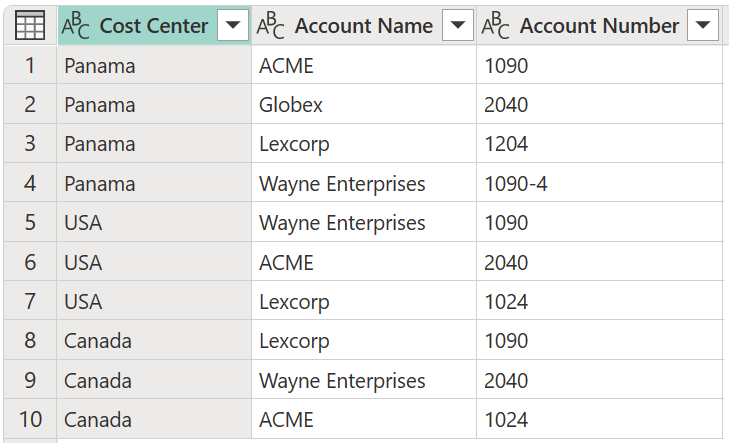729x443 pixels.
Task: Click the Globex cell
Action: (364, 104)
